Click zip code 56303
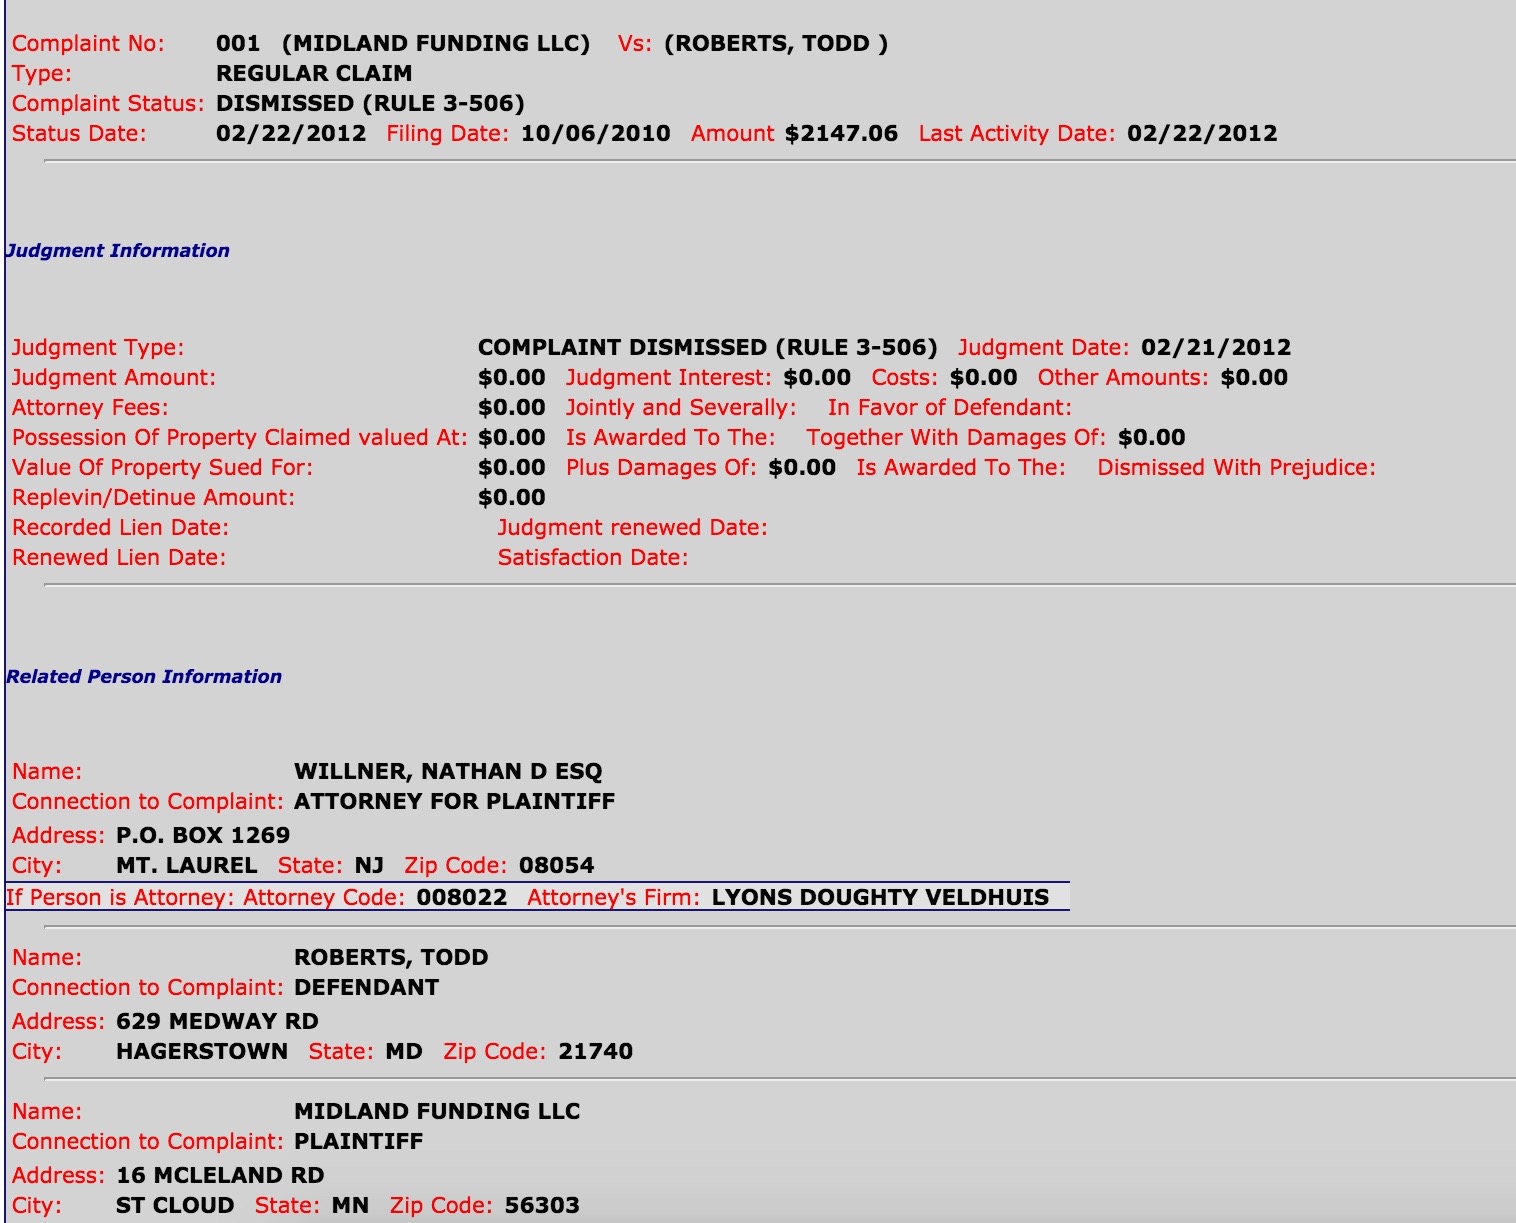 click(x=542, y=1206)
